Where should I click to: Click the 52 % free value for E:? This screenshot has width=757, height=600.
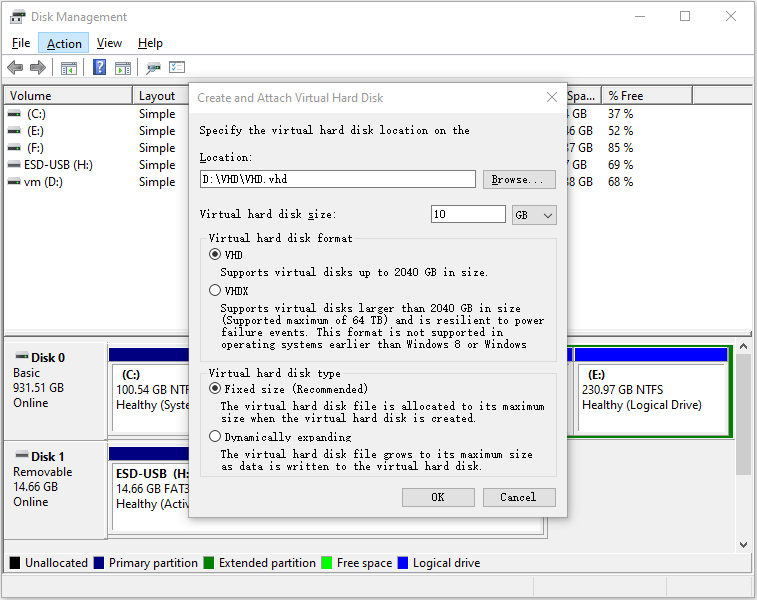point(620,131)
